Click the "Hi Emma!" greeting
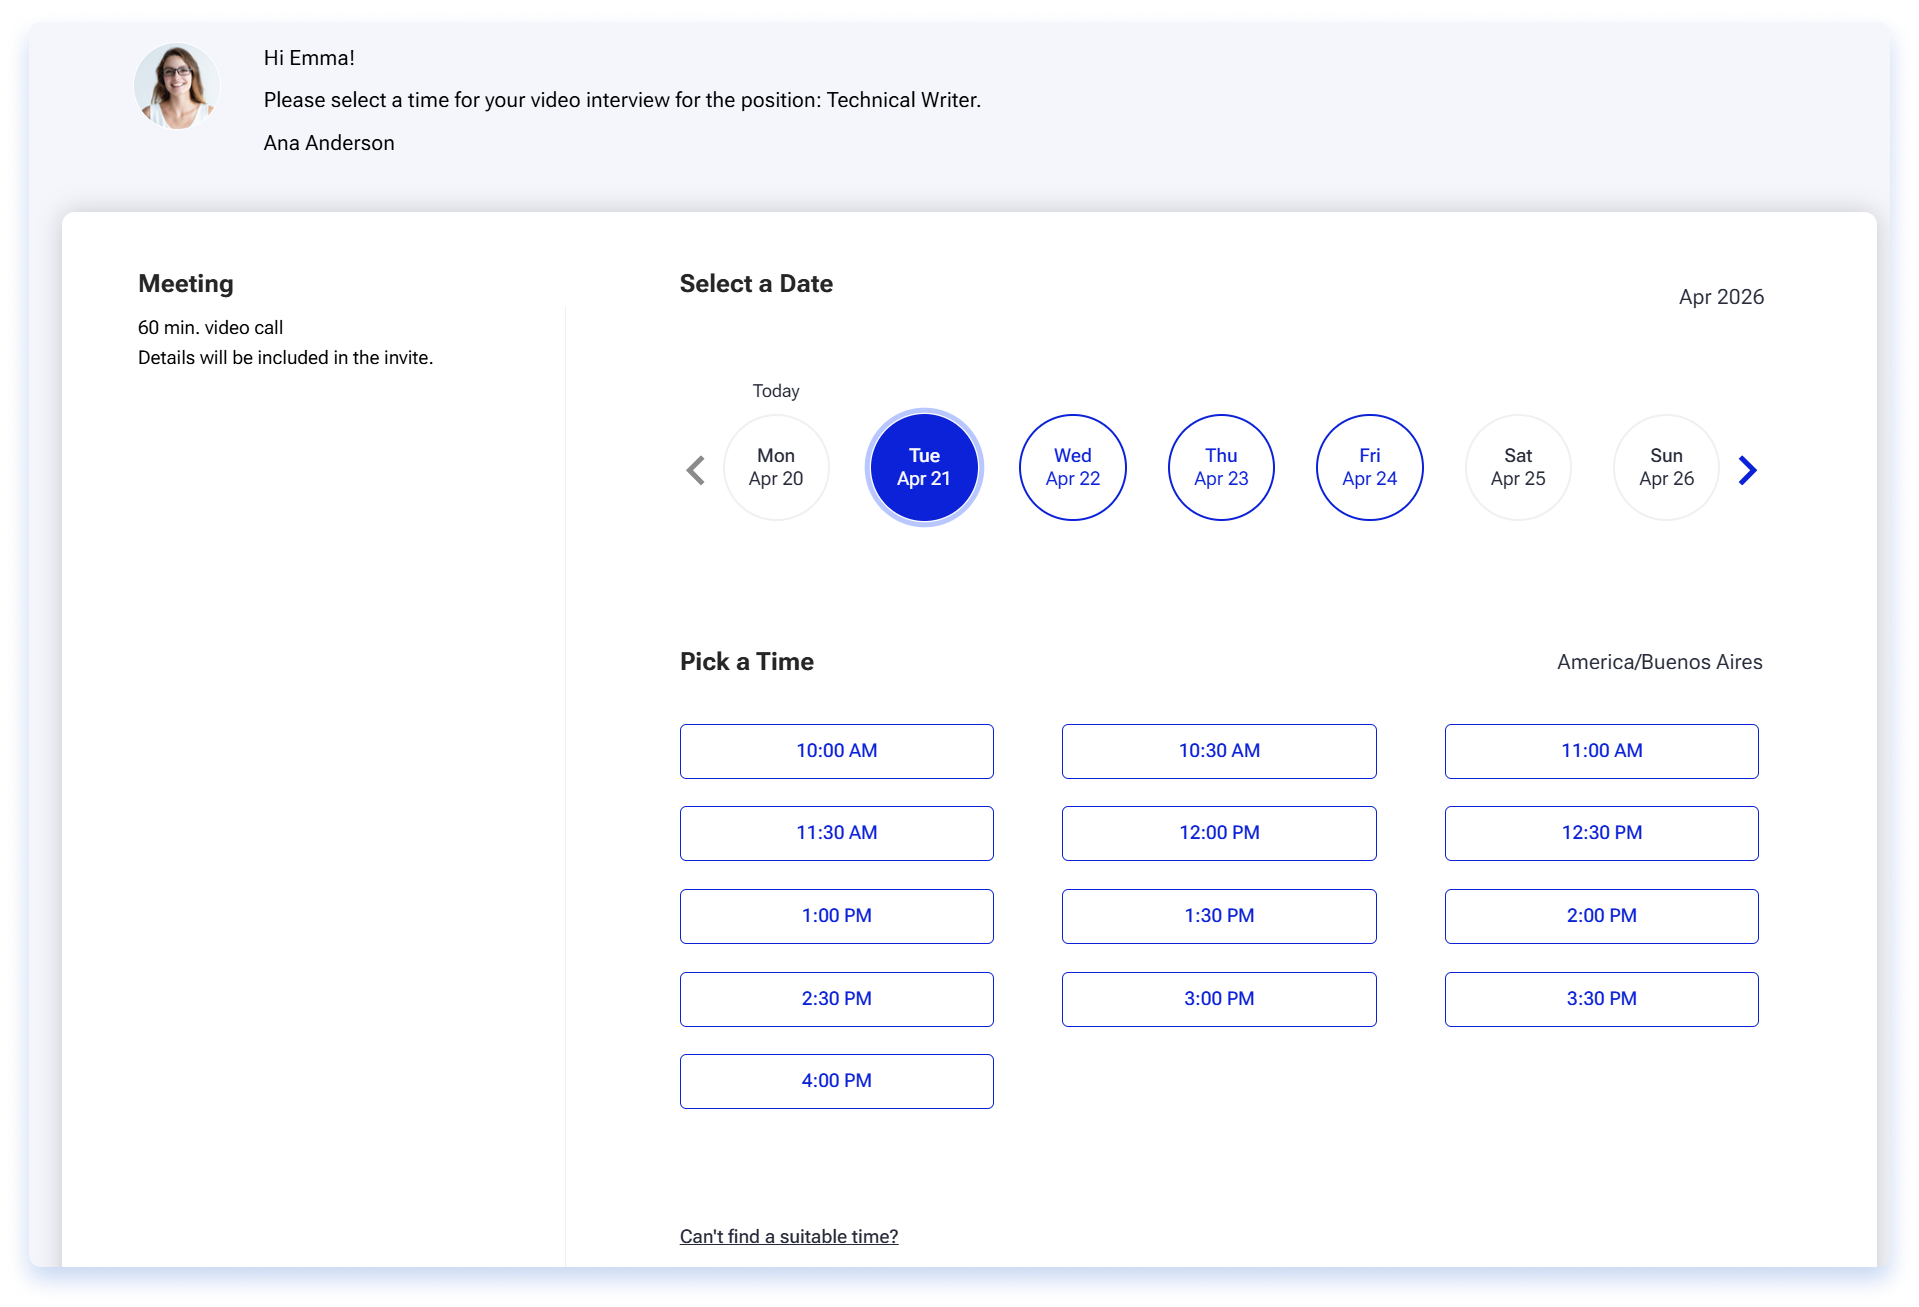This screenshot has height=1307, width=1919. (309, 58)
